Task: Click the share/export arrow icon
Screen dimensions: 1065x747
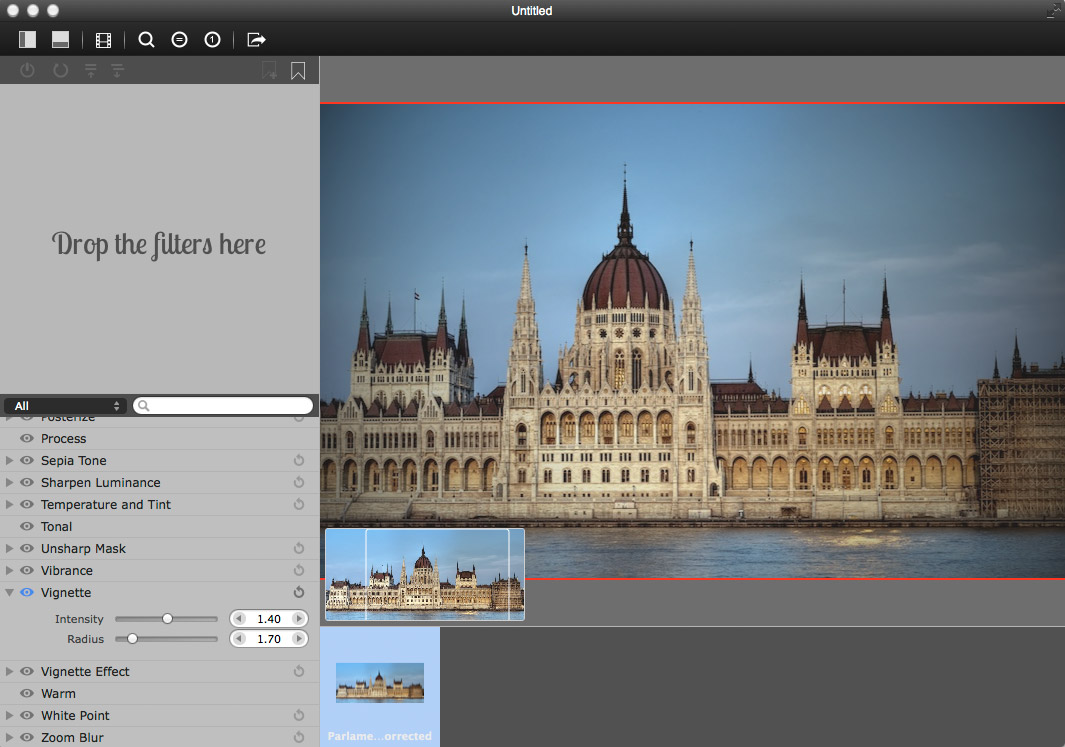Action: pyautogui.click(x=256, y=40)
